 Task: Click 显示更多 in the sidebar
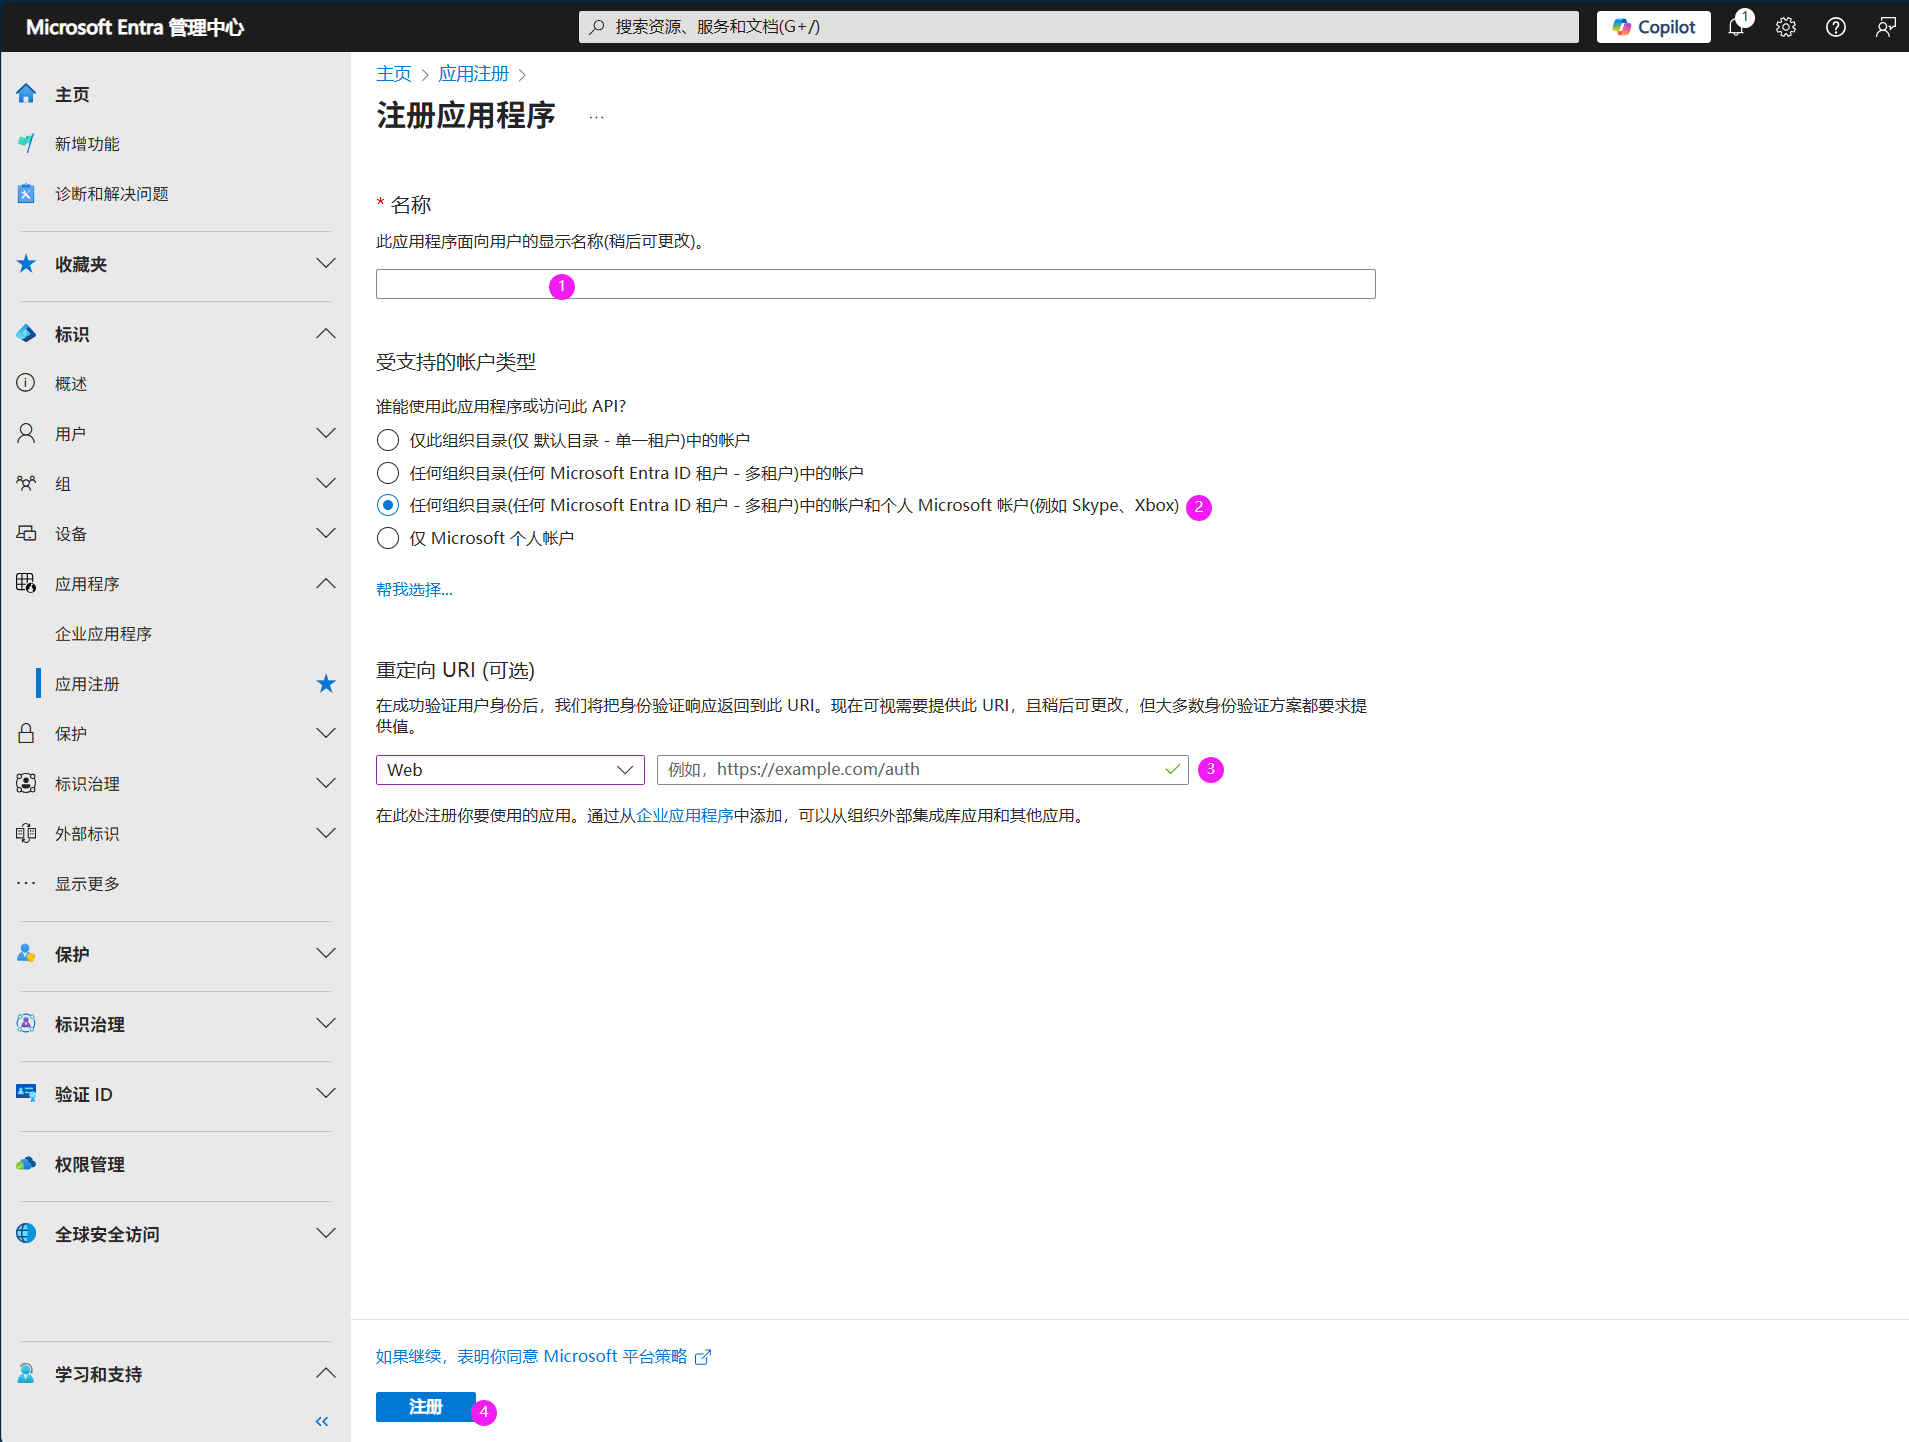tap(87, 884)
